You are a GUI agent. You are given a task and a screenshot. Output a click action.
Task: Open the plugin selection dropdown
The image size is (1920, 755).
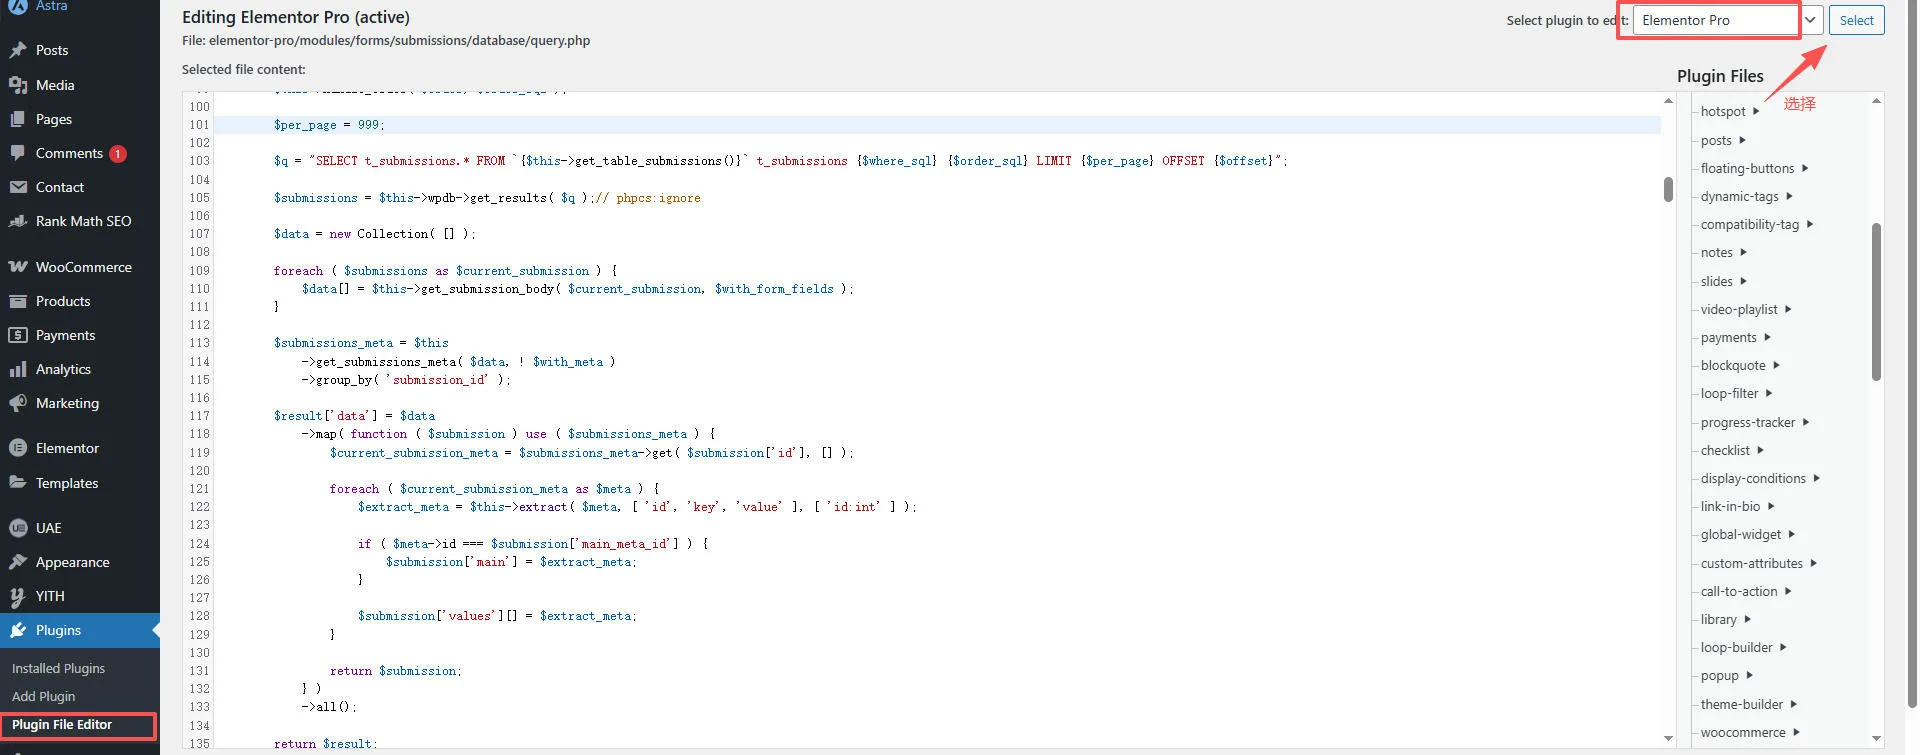1727,20
